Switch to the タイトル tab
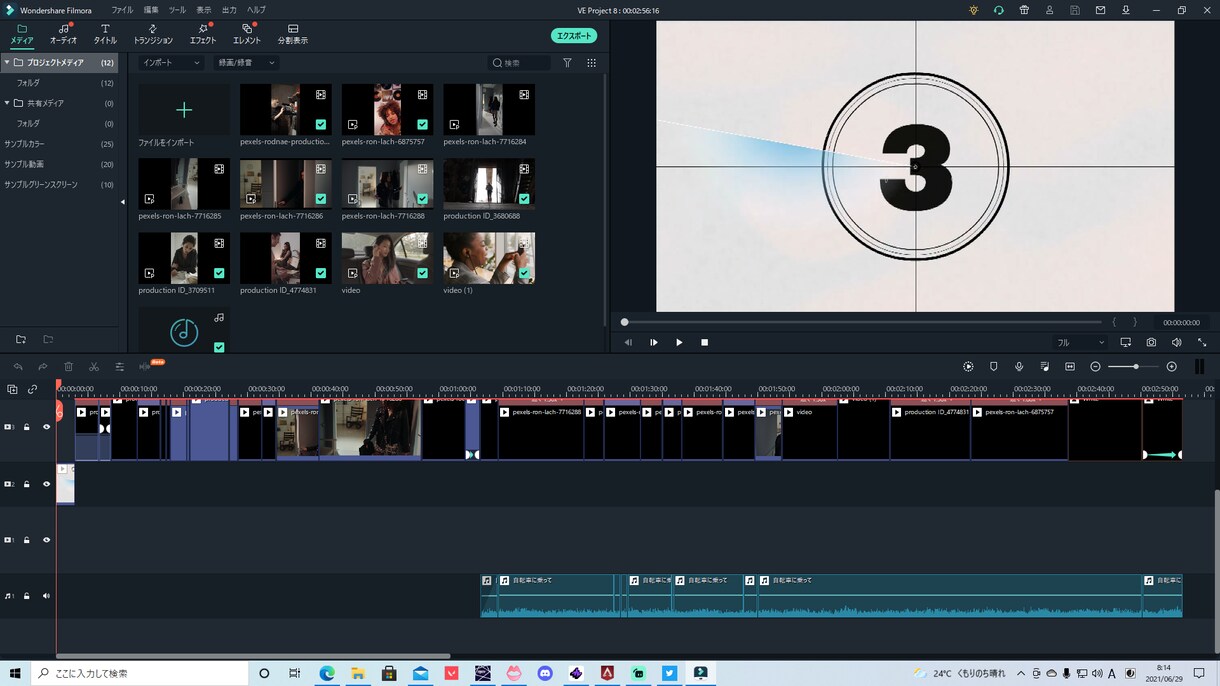The height and width of the screenshot is (686, 1220). (105, 34)
